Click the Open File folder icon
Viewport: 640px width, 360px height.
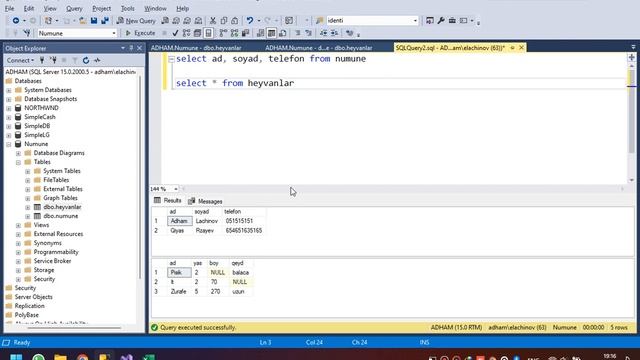tap(82, 20)
